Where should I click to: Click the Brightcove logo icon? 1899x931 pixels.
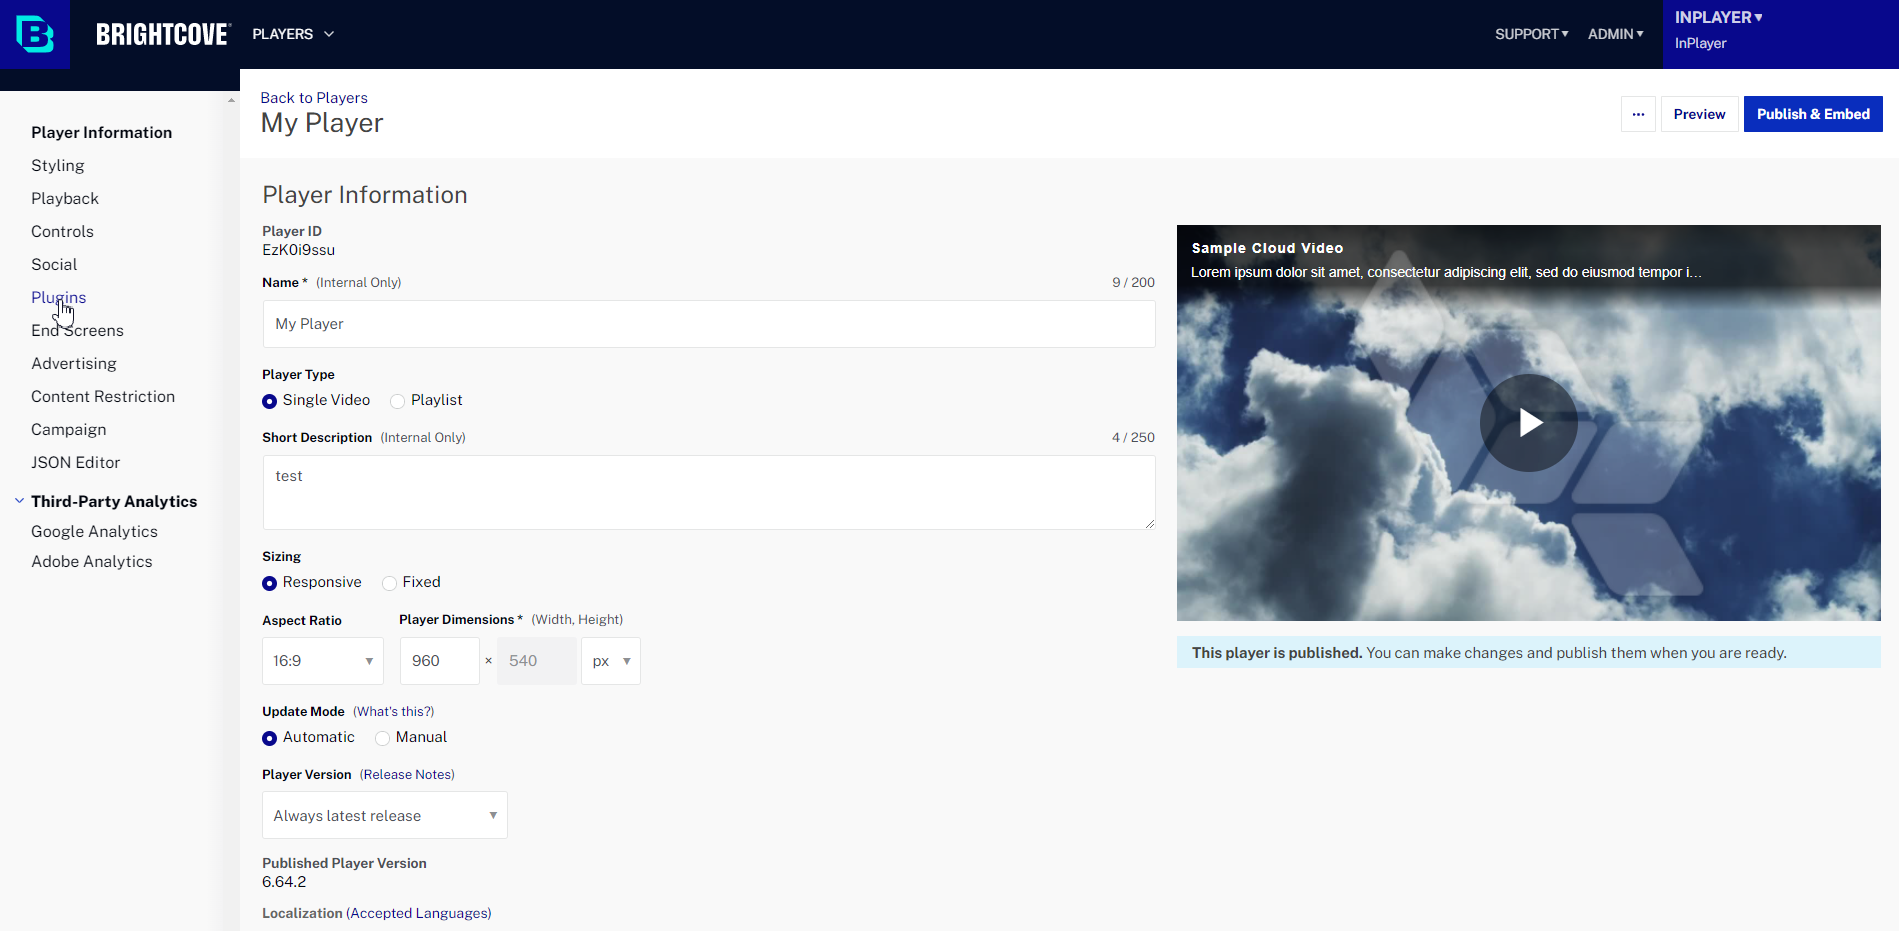[x=35, y=34]
